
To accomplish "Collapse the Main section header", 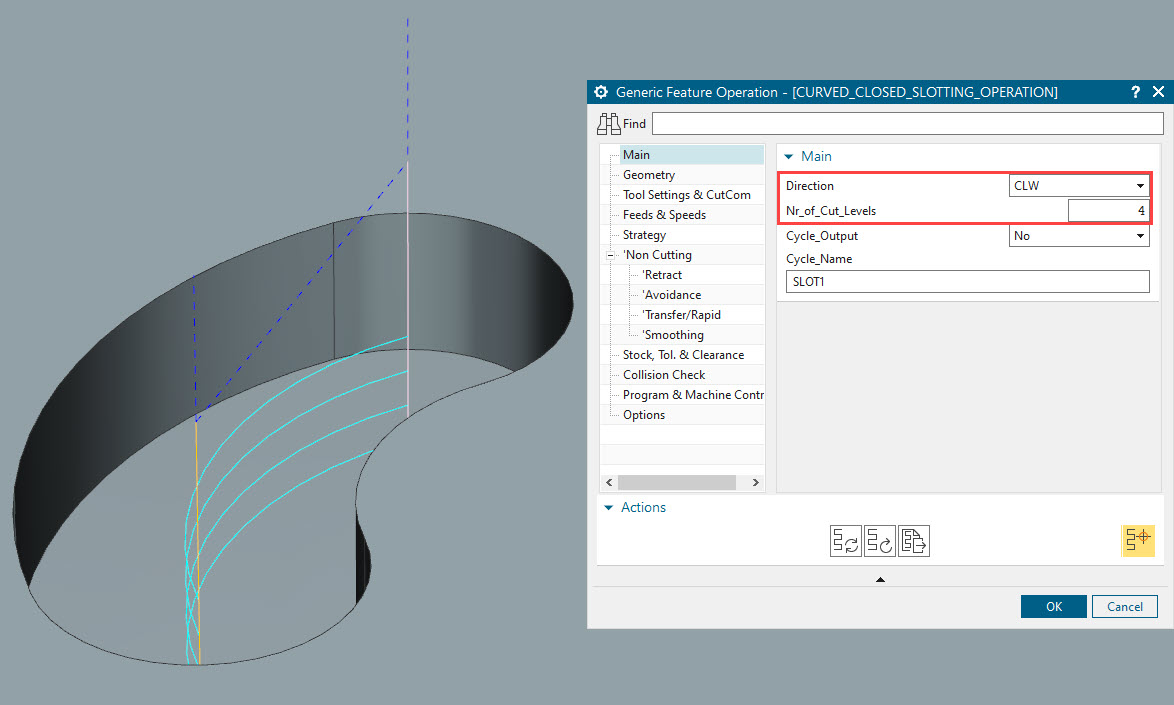I will tap(789, 156).
